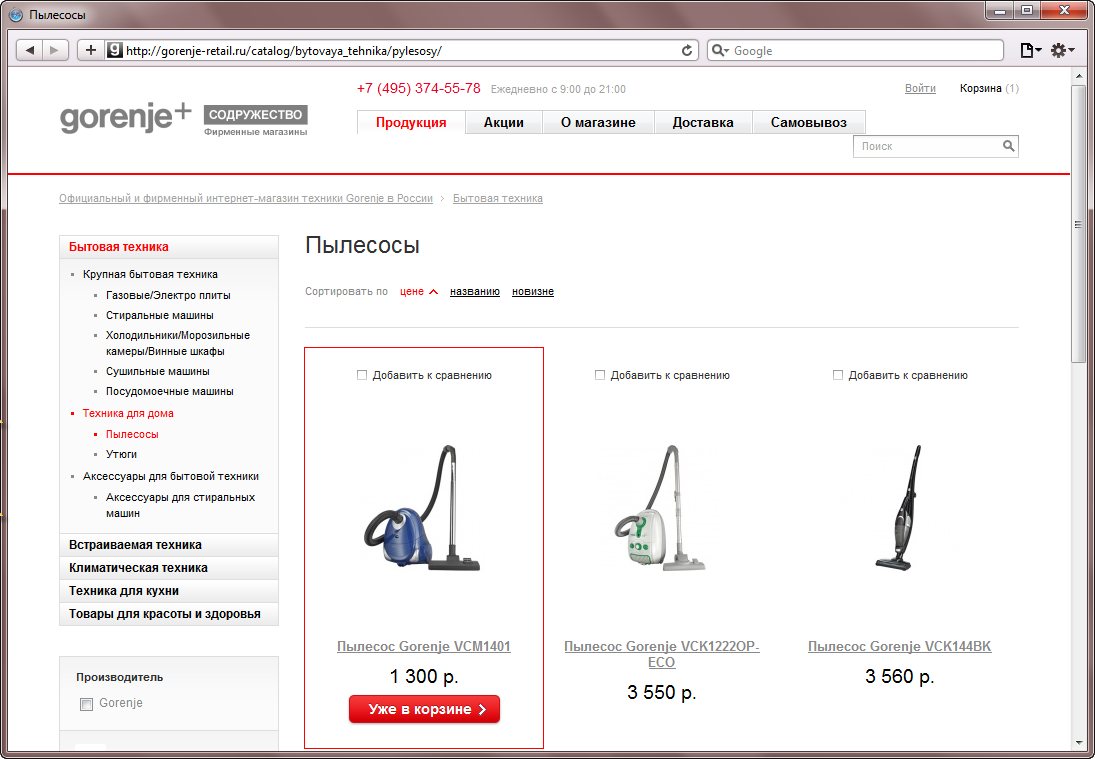Open Газовые/Электро плиты category

[x=168, y=295]
